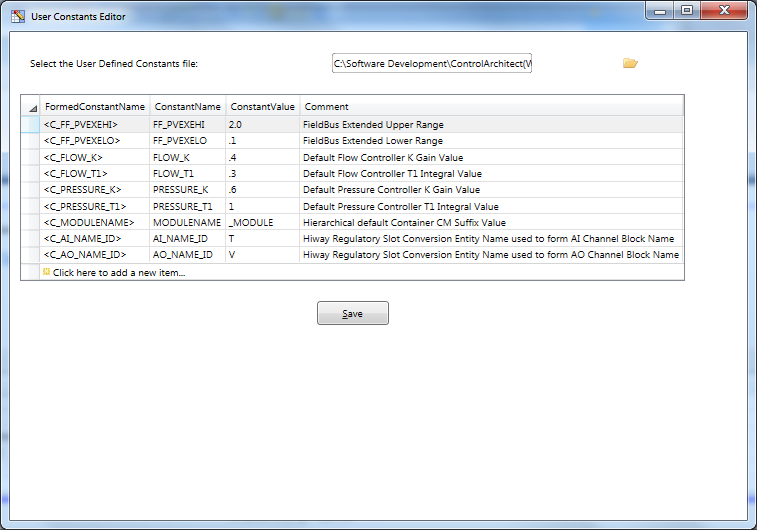757x530 pixels.
Task: Edit the value .4 for FLOW_K
Action: click(x=263, y=157)
